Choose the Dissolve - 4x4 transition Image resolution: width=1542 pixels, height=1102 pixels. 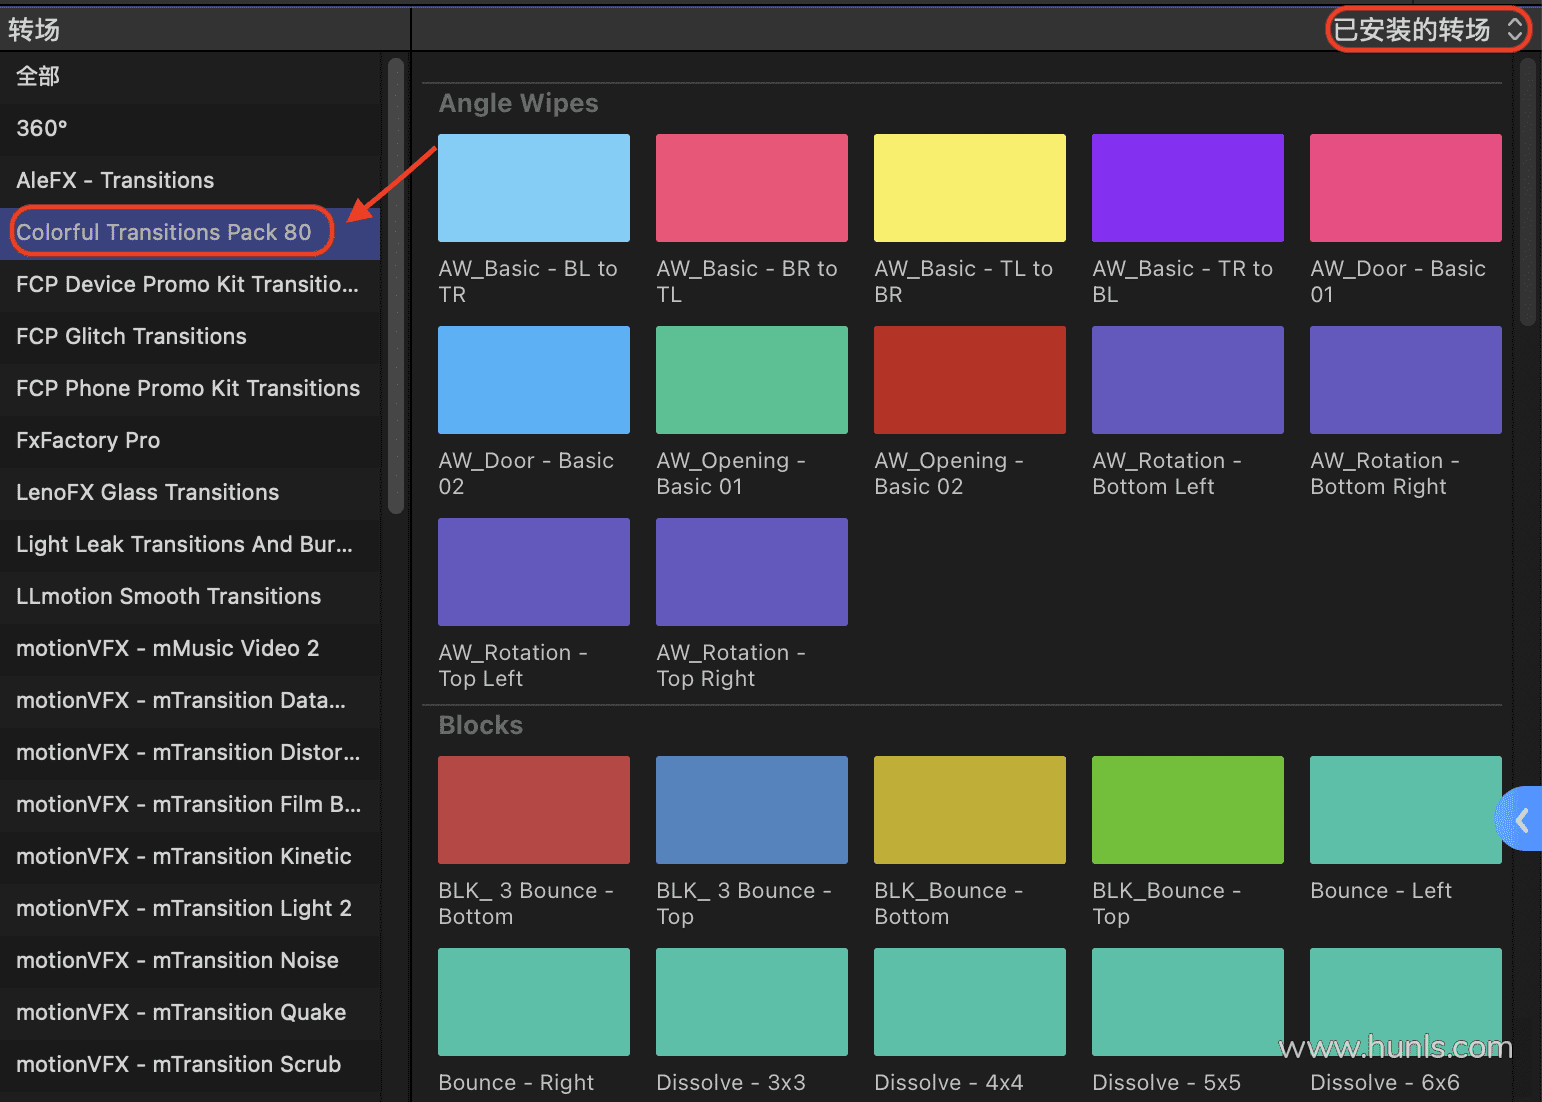click(x=969, y=1002)
